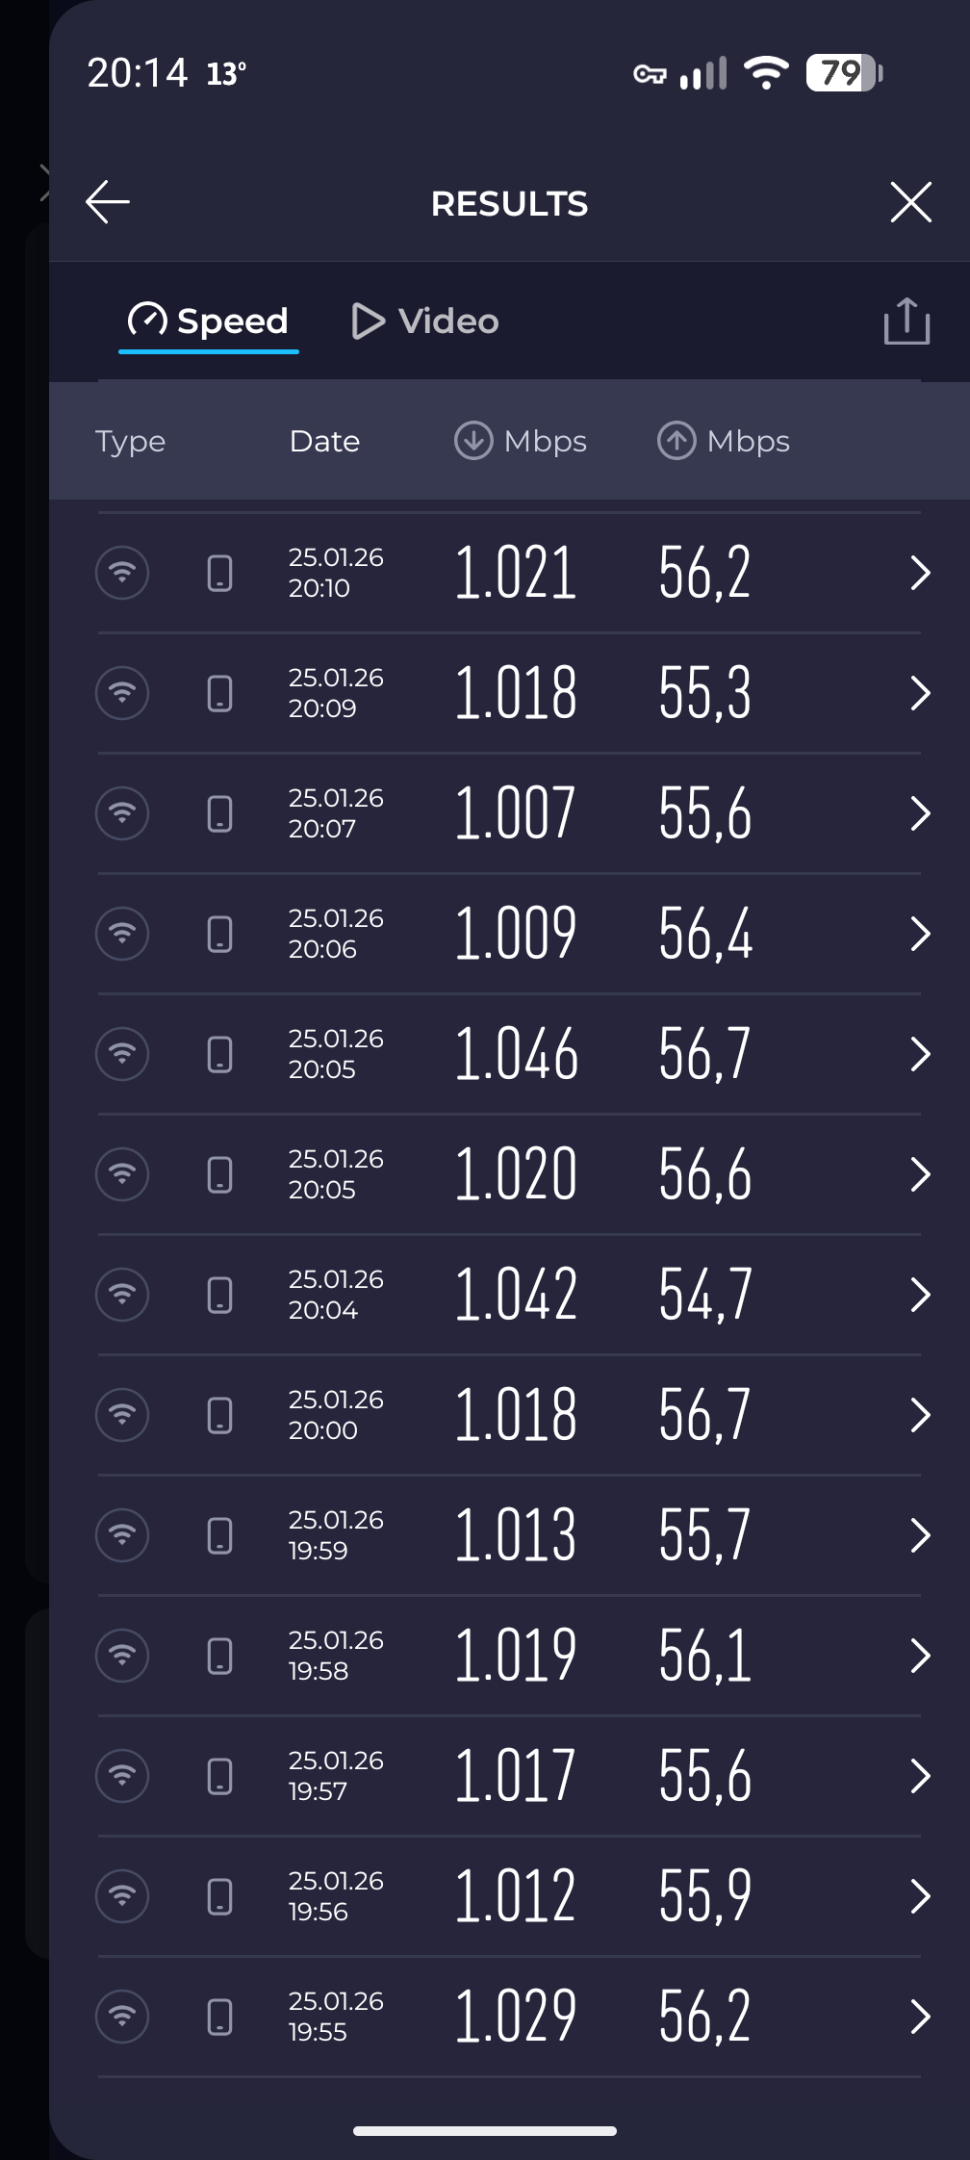Tap the Type column header
Screen dimensions: 970x2160
130,441
